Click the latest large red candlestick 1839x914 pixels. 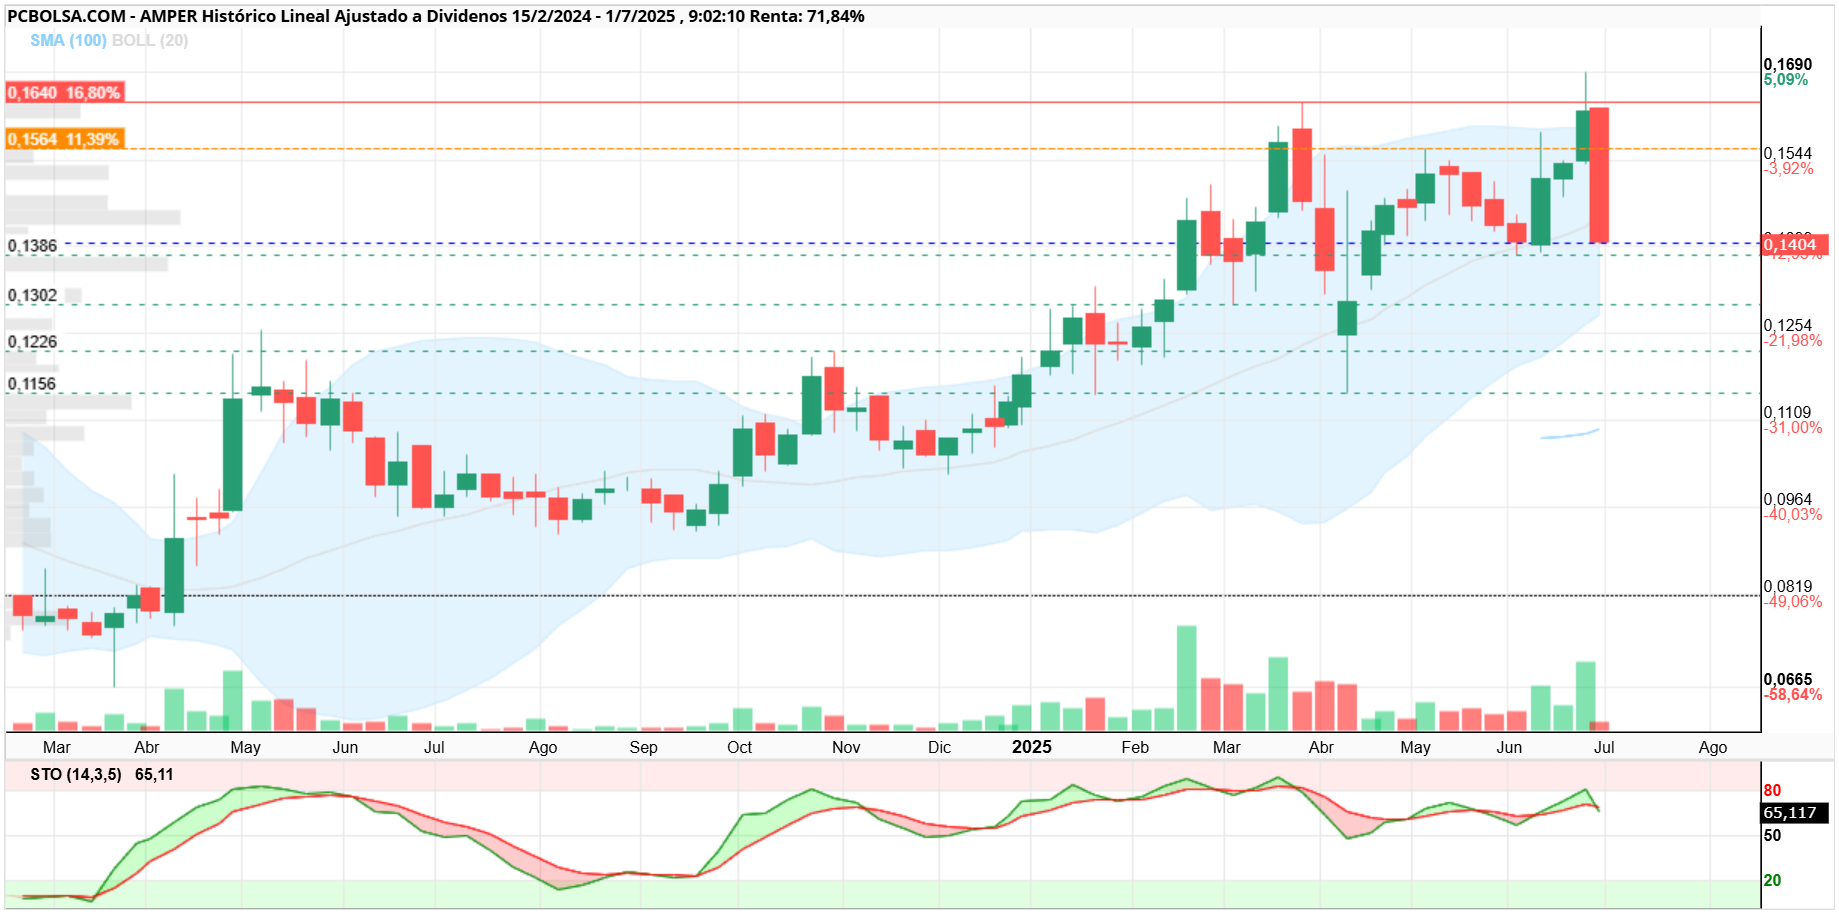tap(1599, 175)
